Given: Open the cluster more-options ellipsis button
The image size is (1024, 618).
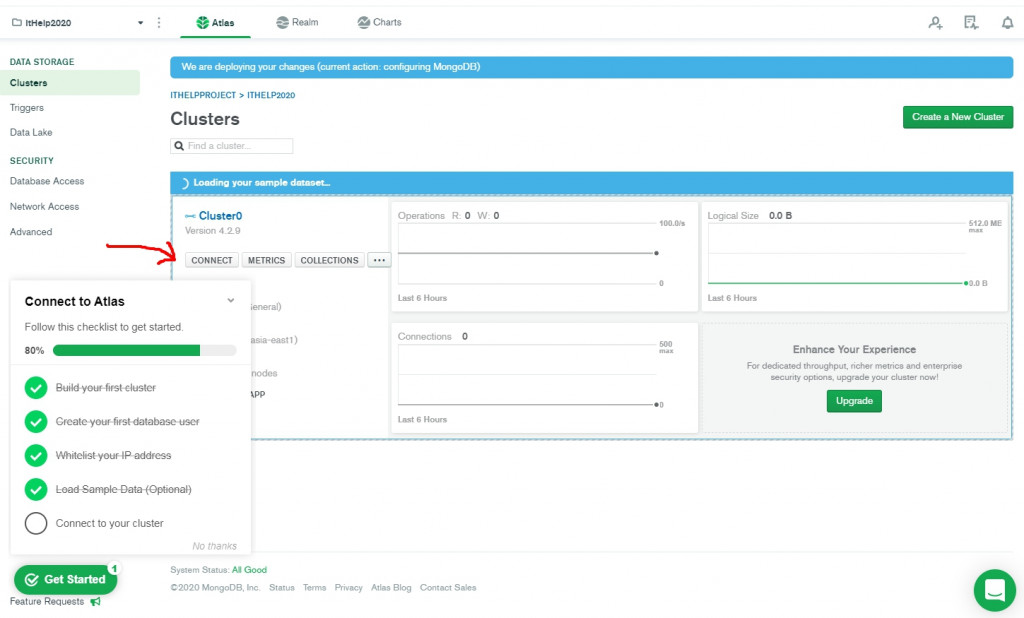Looking at the screenshot, I should point(379,260).
